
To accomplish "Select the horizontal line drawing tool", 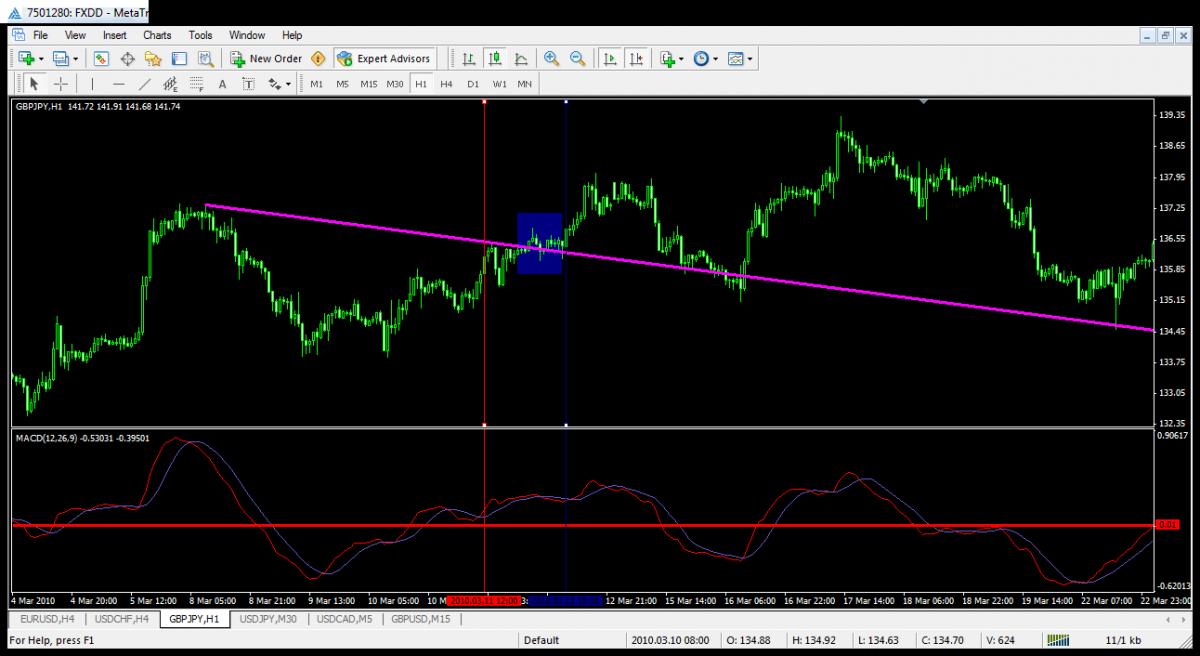I will coord(119,84).
